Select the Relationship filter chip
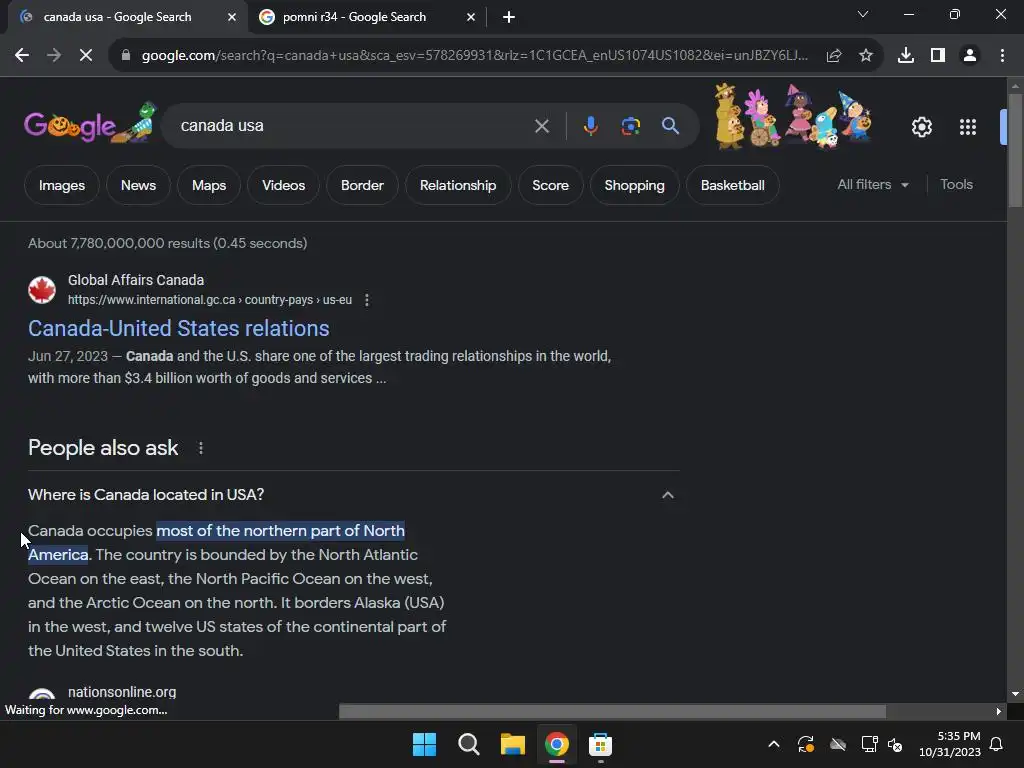Viewport: 1024px width, 768px height. point(458,185)
